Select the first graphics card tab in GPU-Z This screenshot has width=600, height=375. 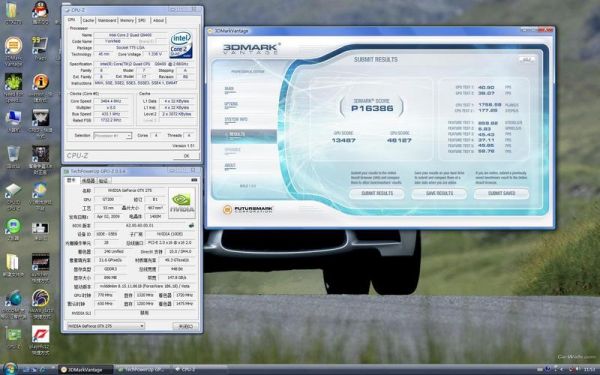pyautogui.click(x=71, y=180)
